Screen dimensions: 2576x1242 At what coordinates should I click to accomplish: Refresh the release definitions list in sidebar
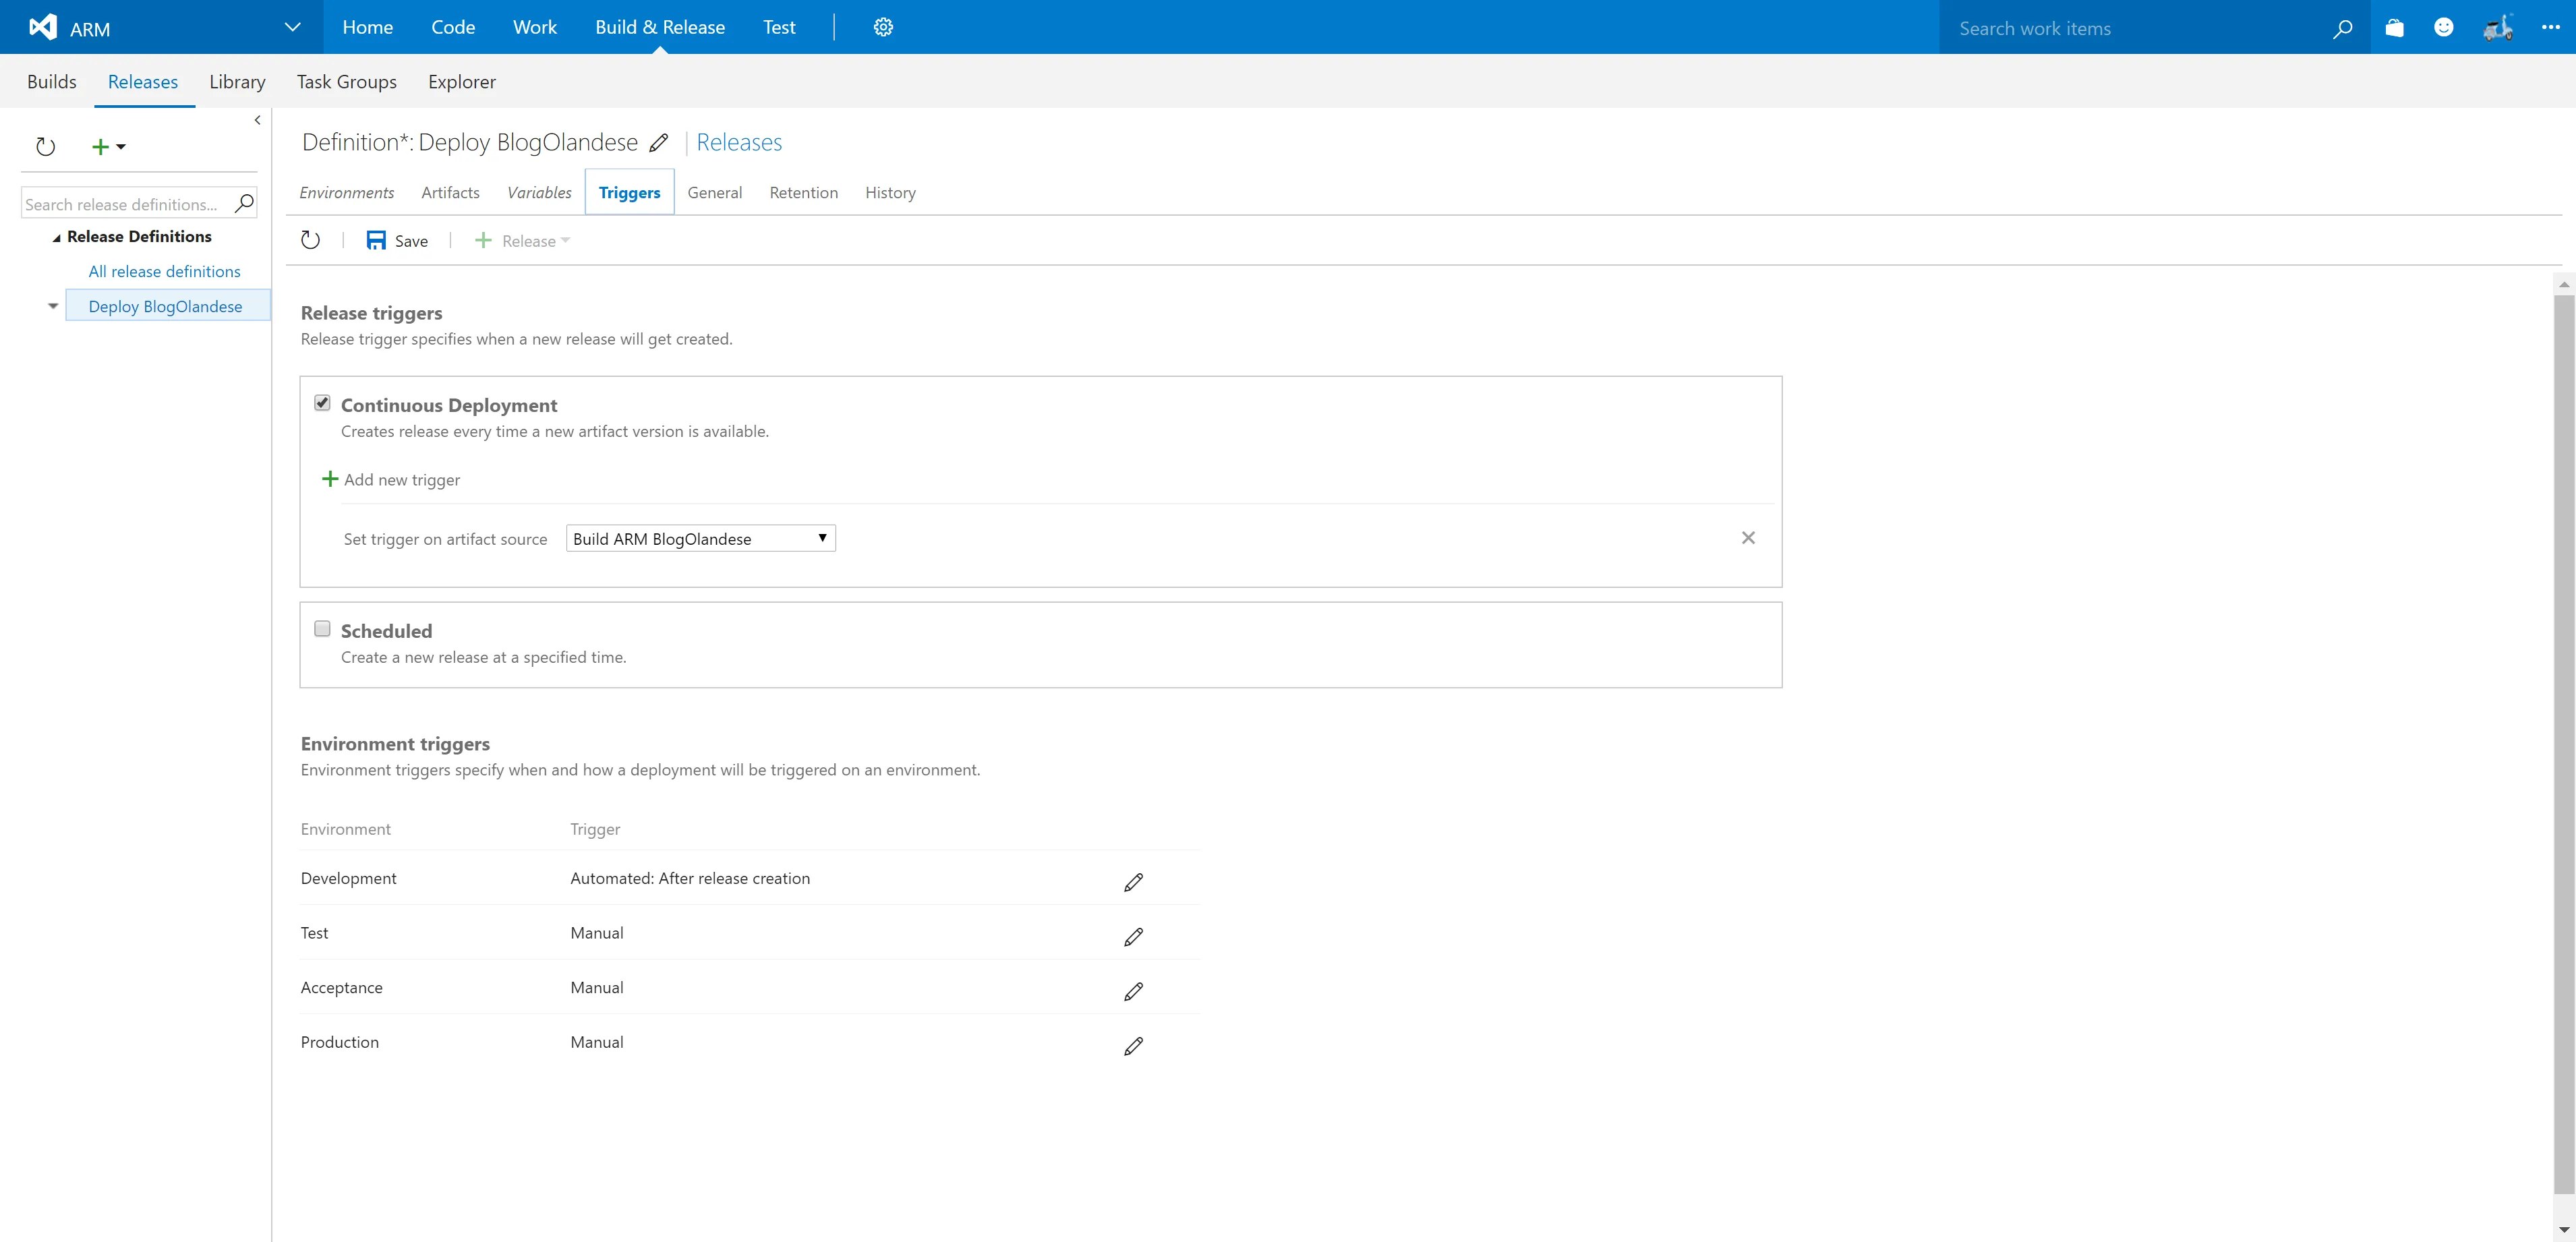pos(45,147)
